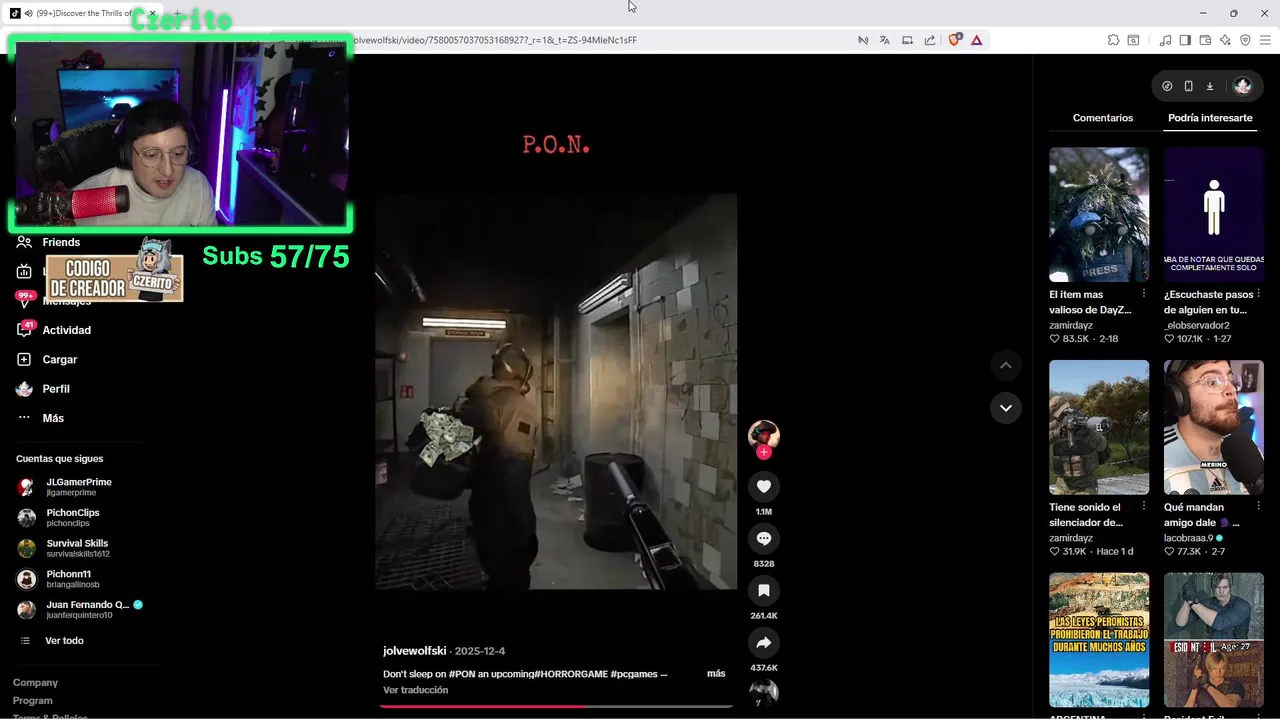Image resolution: width=1280 pixels, height=720 pixels.
Task: Go to next video with down arrow
Action: pos(1006,407)
